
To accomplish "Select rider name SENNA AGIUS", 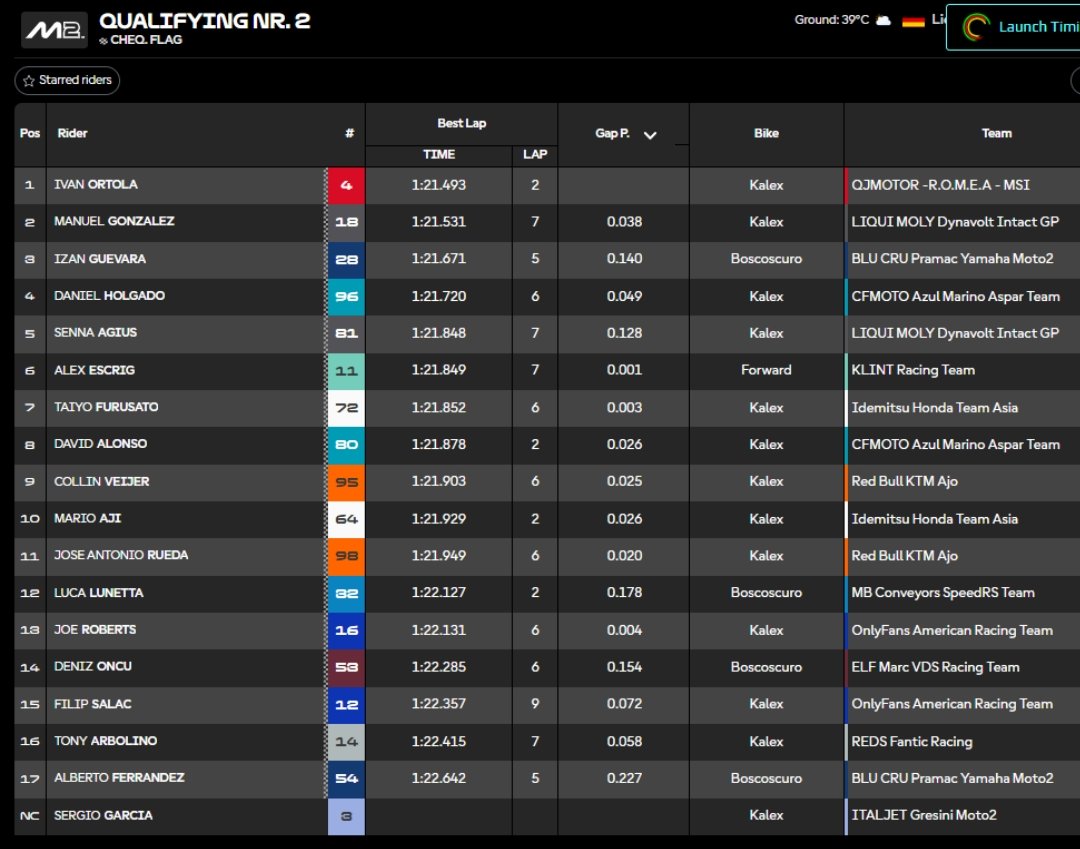I will [96, 333].
